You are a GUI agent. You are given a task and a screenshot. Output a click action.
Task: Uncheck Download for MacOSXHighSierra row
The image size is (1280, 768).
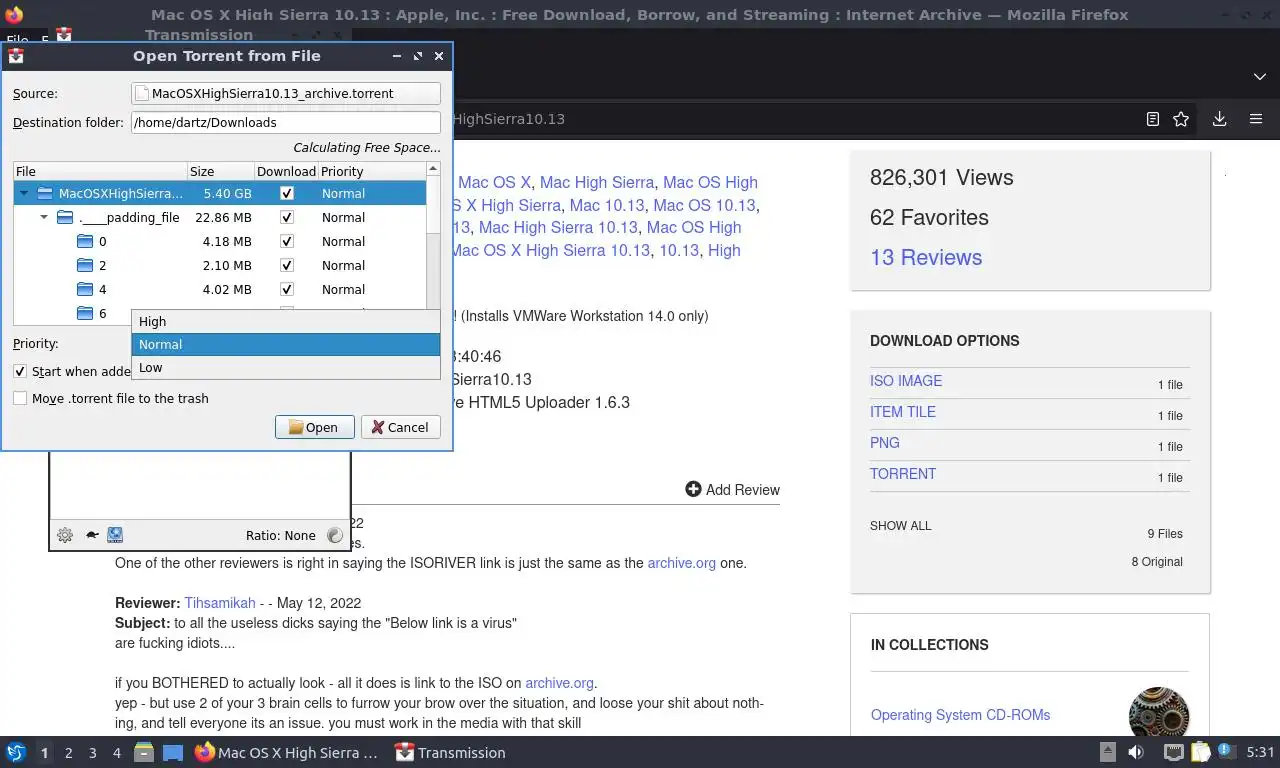[x=287, y=193]
